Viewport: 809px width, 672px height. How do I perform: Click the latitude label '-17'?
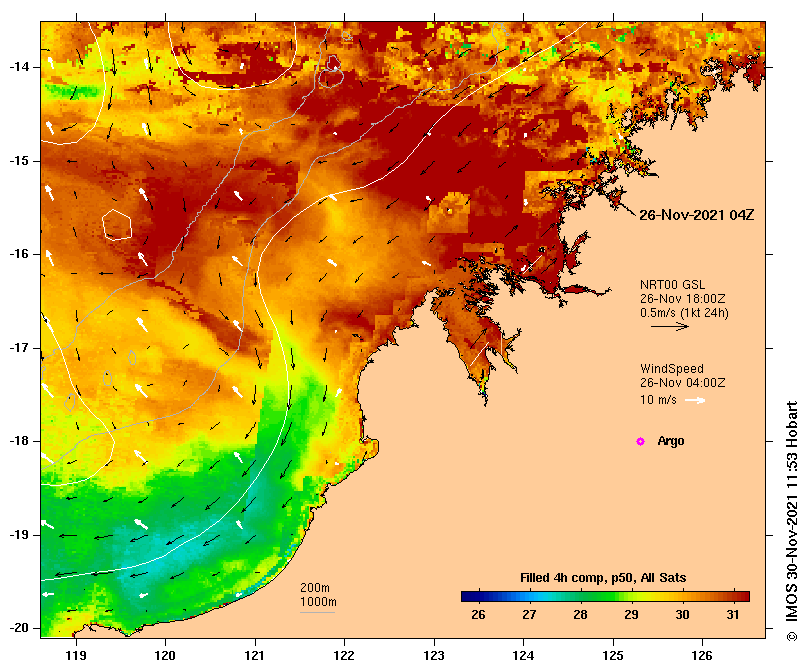pos(19,348)
